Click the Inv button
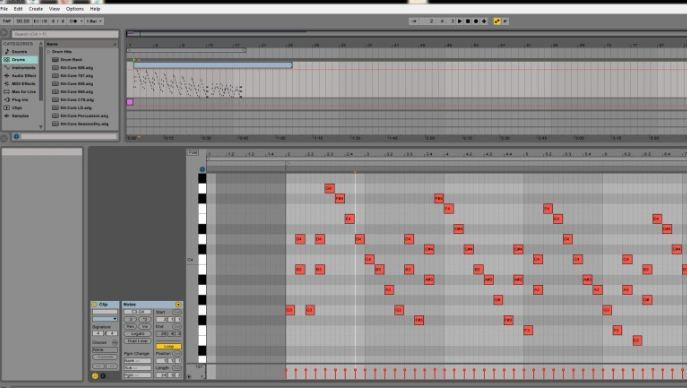 click(x=145, y=327)
